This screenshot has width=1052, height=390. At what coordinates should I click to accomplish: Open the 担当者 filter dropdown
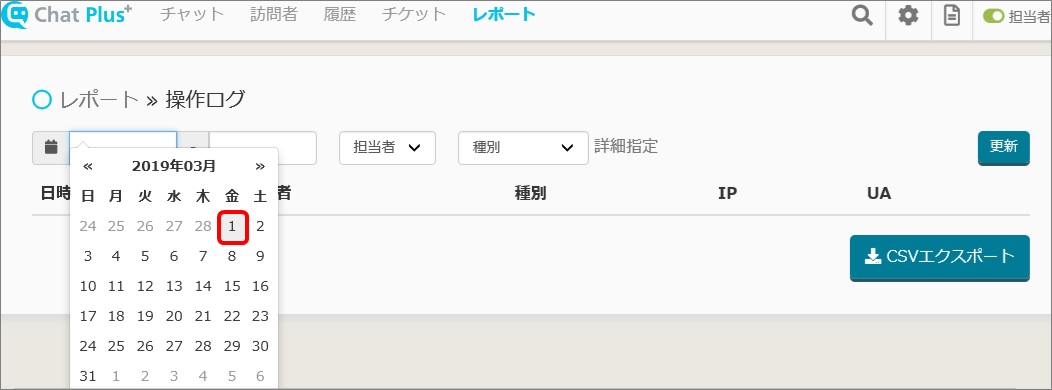click(x=387, y=148)
